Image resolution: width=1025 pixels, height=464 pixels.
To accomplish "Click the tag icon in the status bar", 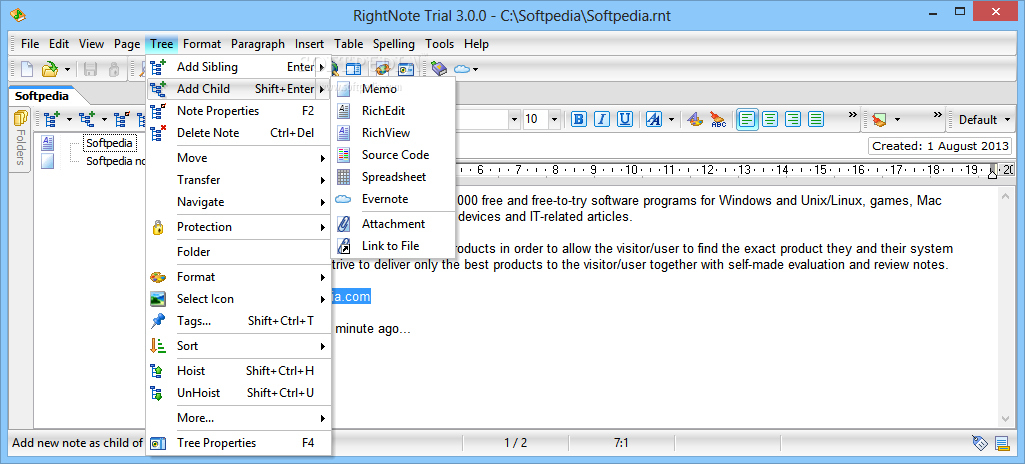I will point(979,443).
